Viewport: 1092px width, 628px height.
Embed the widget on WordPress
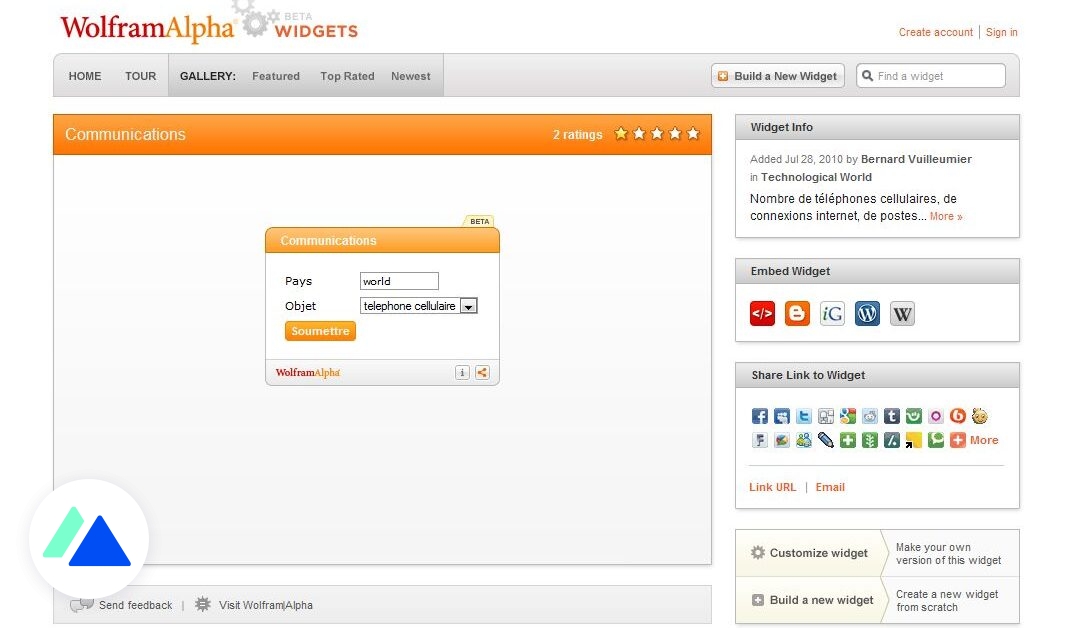[x=867, y=313]
